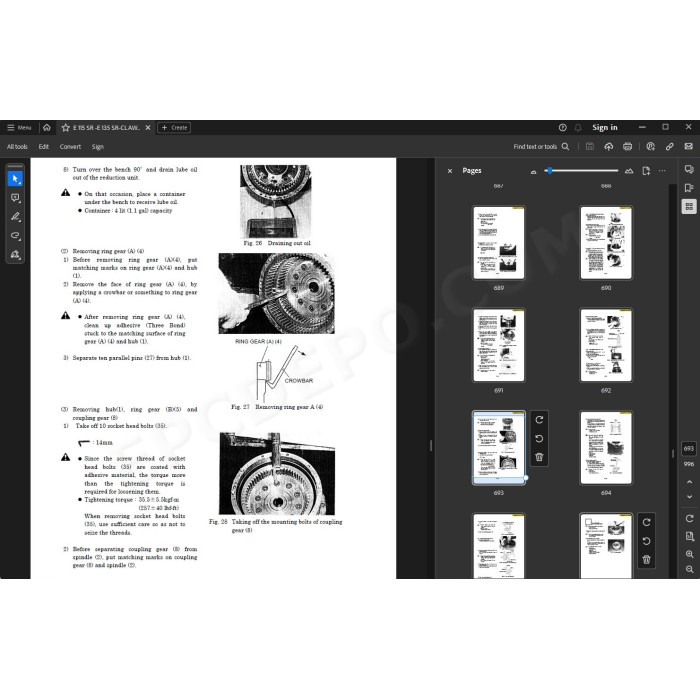Open the Pages panel more options menu
Screen dimensions: 700x700
pyautogui.click(x=662, y=171)
